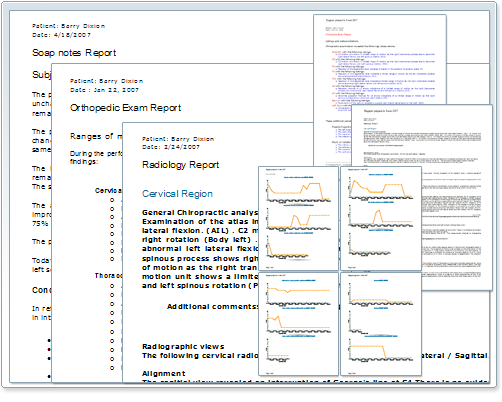Click the "General Chiropractic analys" bold line
Image resolution: width=502 pixels, height=402 pixels.
point(200,213)
